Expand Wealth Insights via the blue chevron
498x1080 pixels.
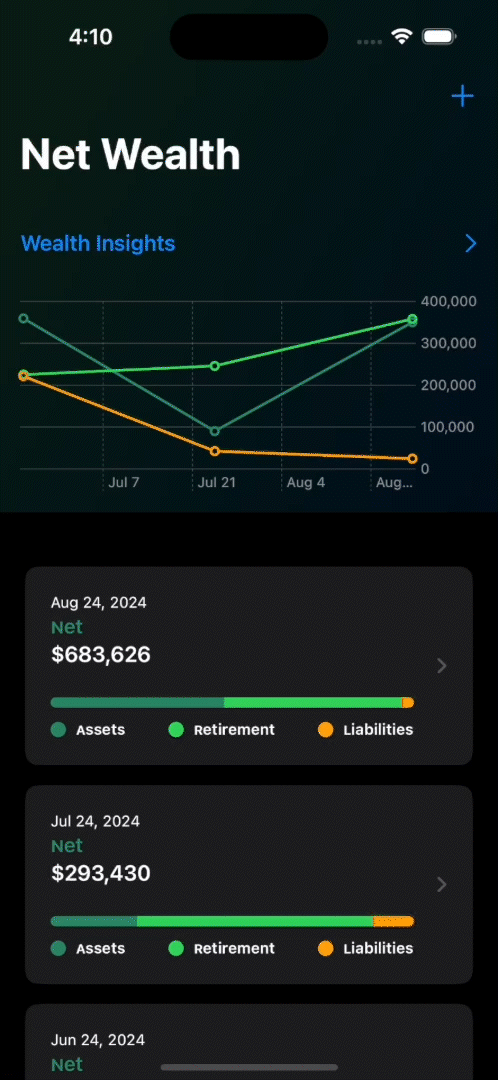470,243
